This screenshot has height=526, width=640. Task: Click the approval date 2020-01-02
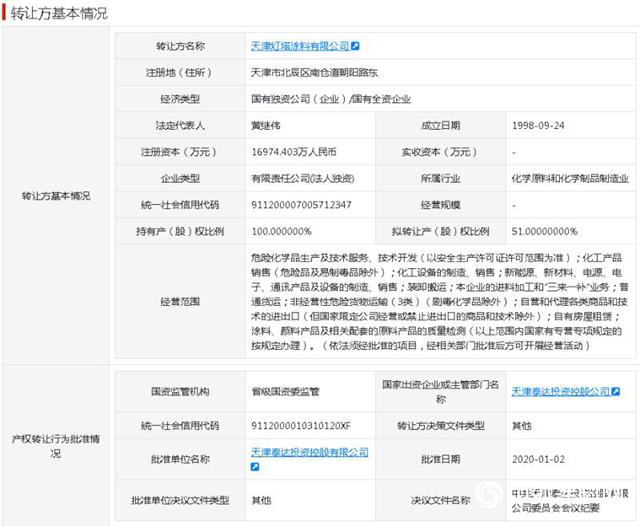point(538,459)
